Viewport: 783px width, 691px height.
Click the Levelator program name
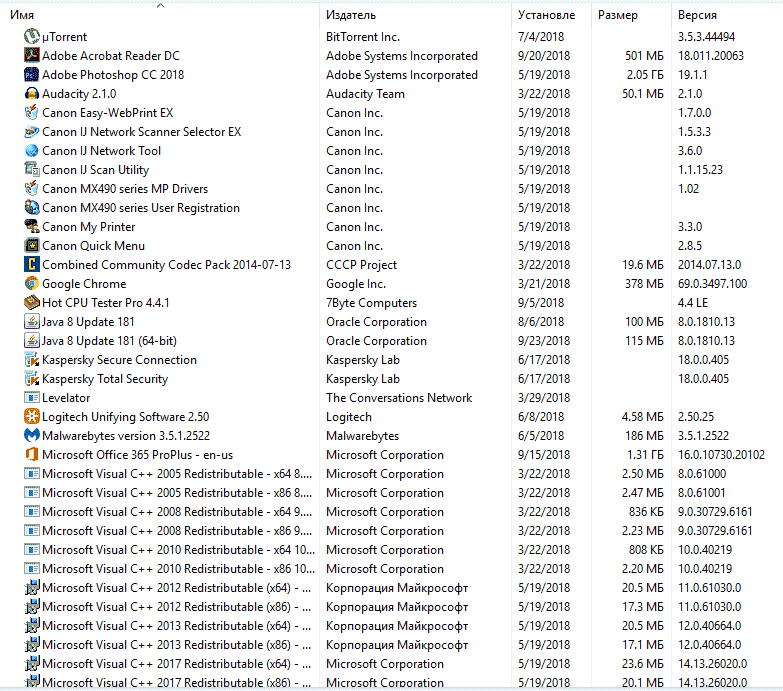coord(66,397)
